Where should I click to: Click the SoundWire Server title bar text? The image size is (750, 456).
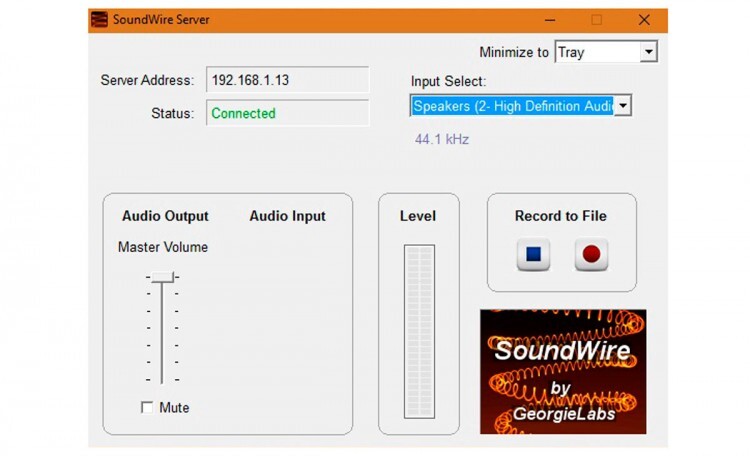(x=161, y=20)
